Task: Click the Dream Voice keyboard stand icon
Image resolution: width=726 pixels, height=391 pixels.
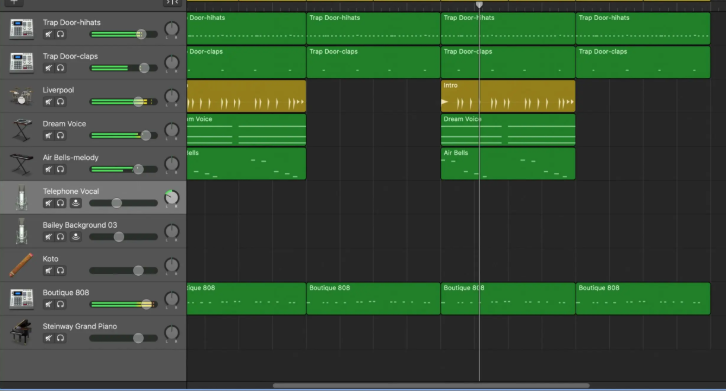Action: click(x=21, y=130)
